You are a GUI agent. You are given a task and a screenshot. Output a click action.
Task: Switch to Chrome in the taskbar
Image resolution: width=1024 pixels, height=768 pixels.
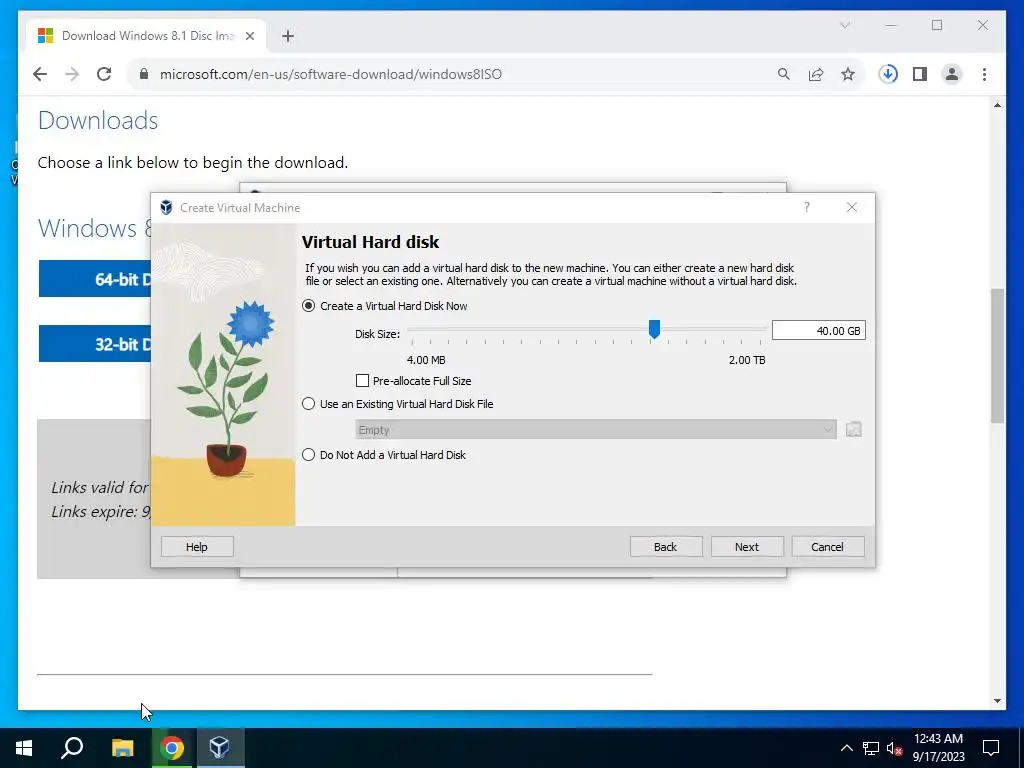(x=172, y=748)
